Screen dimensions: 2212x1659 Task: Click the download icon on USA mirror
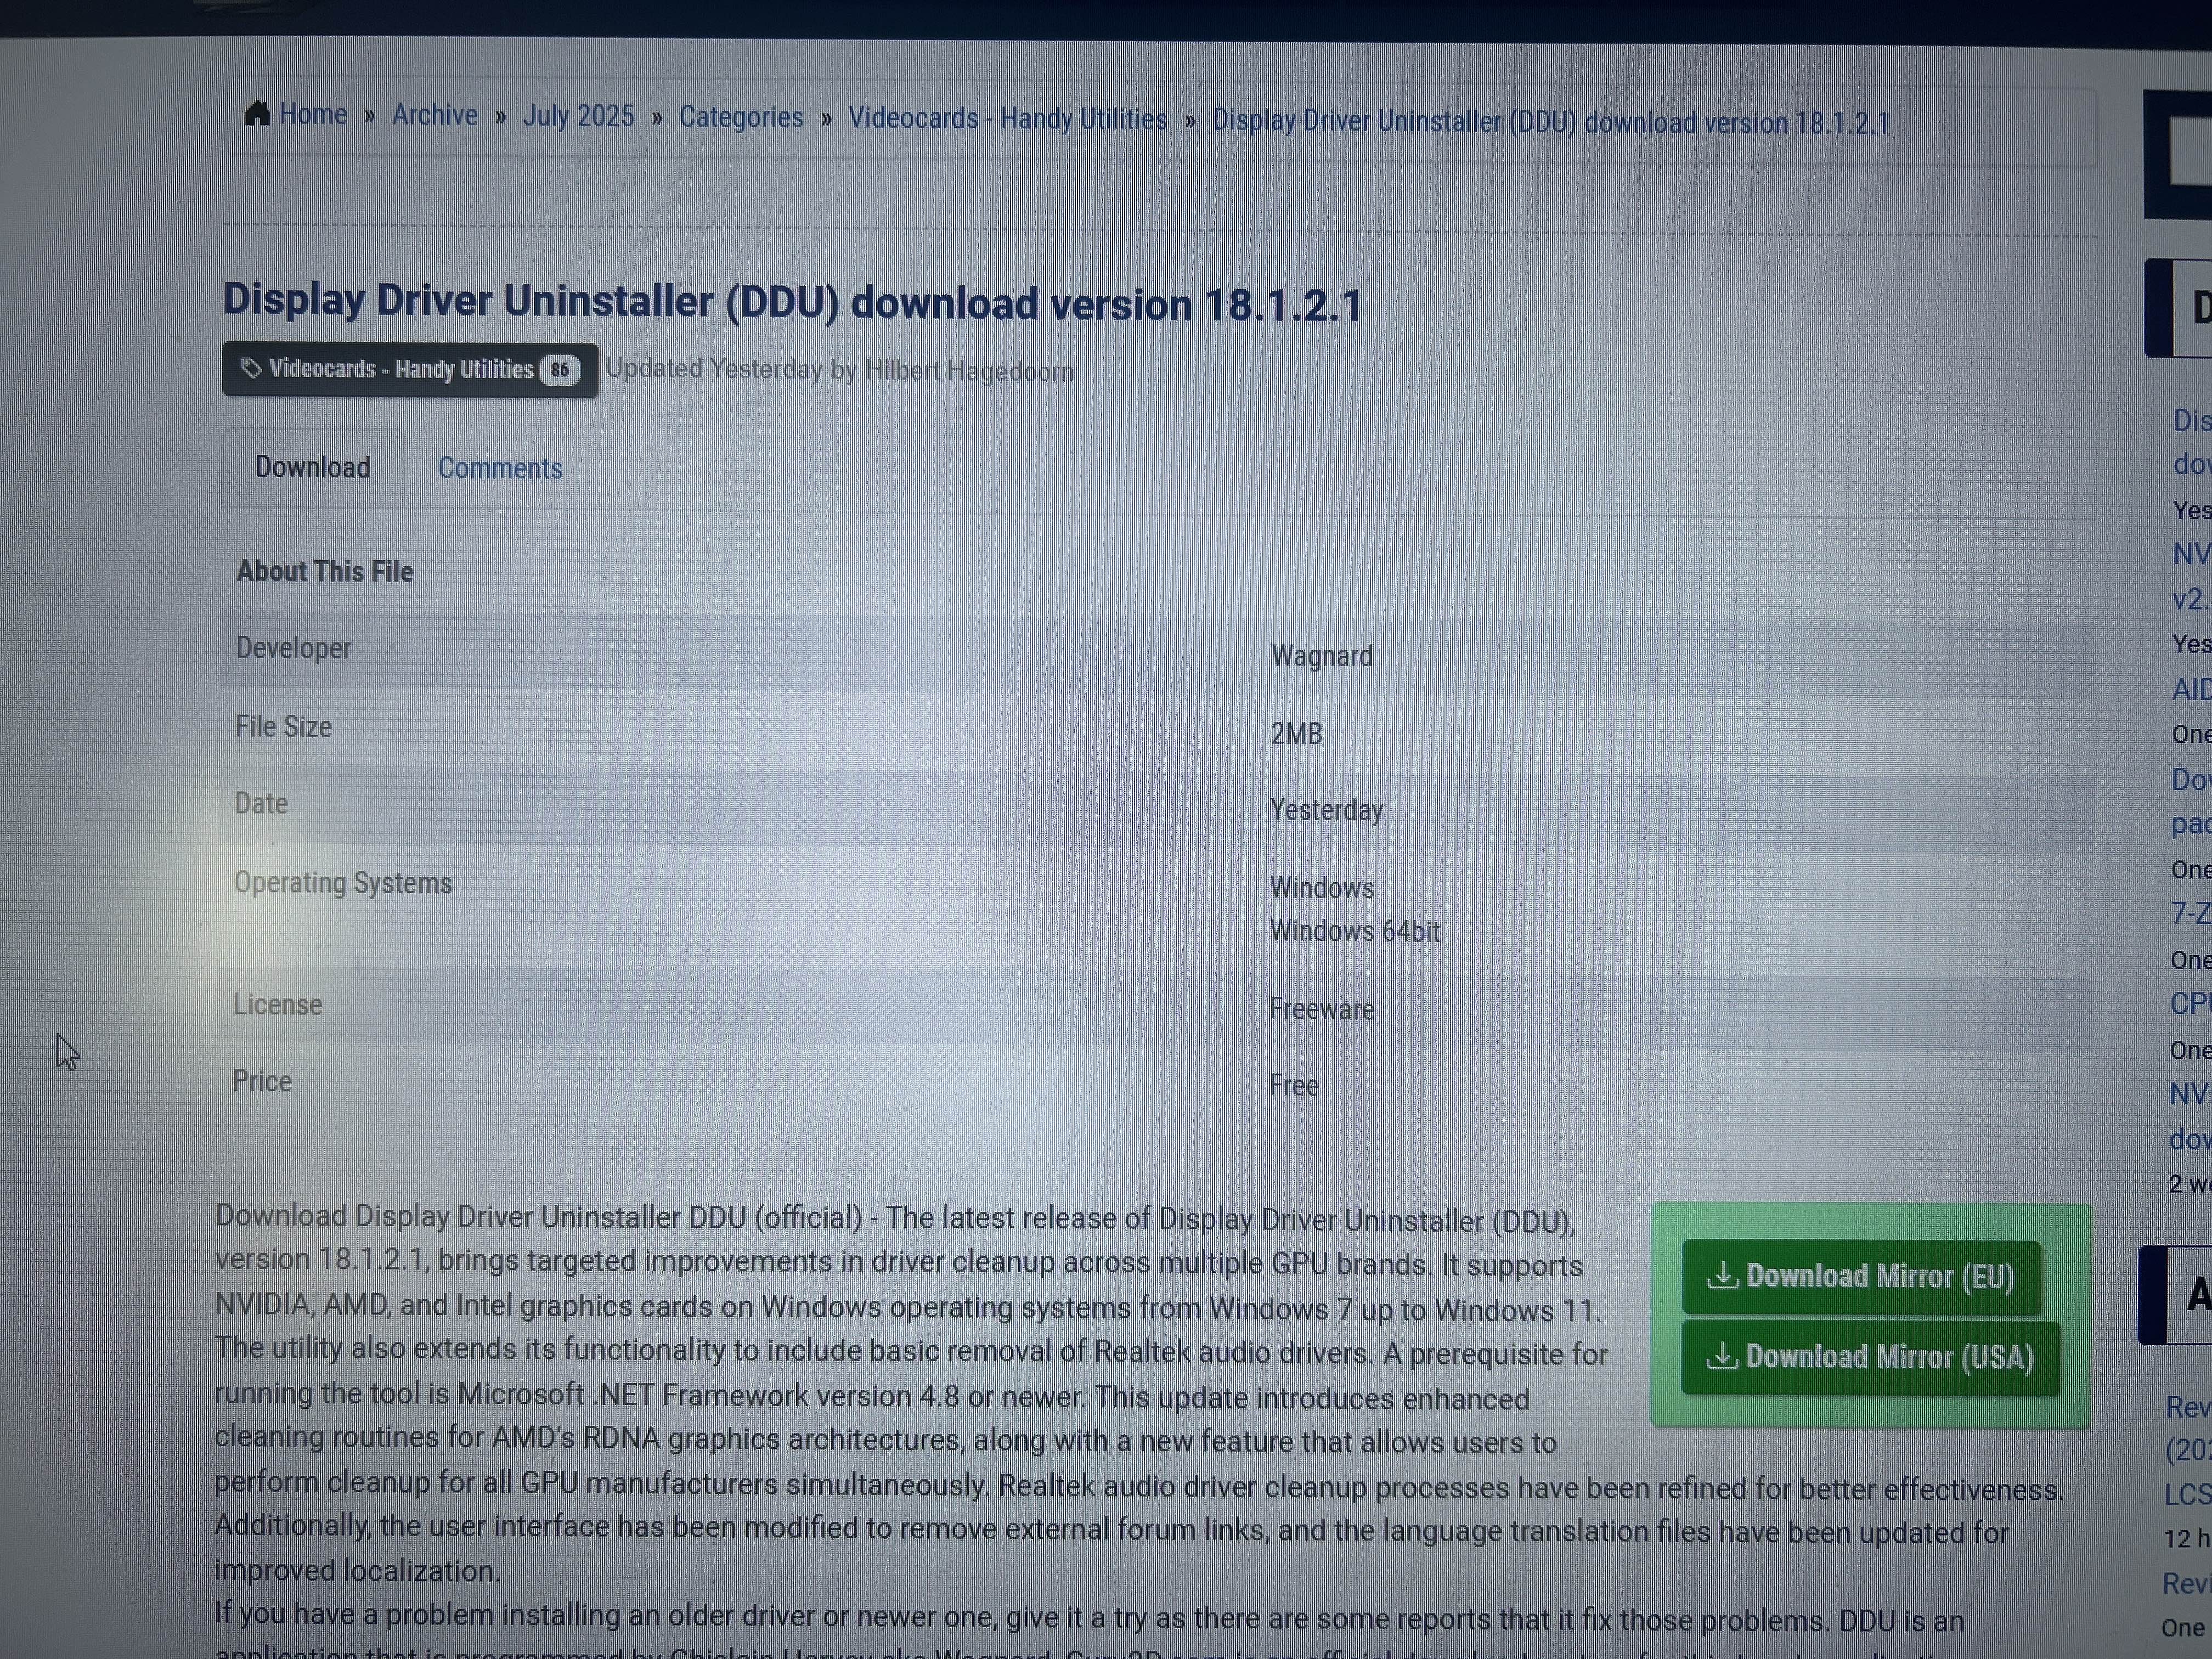tap(1721, 1356)
